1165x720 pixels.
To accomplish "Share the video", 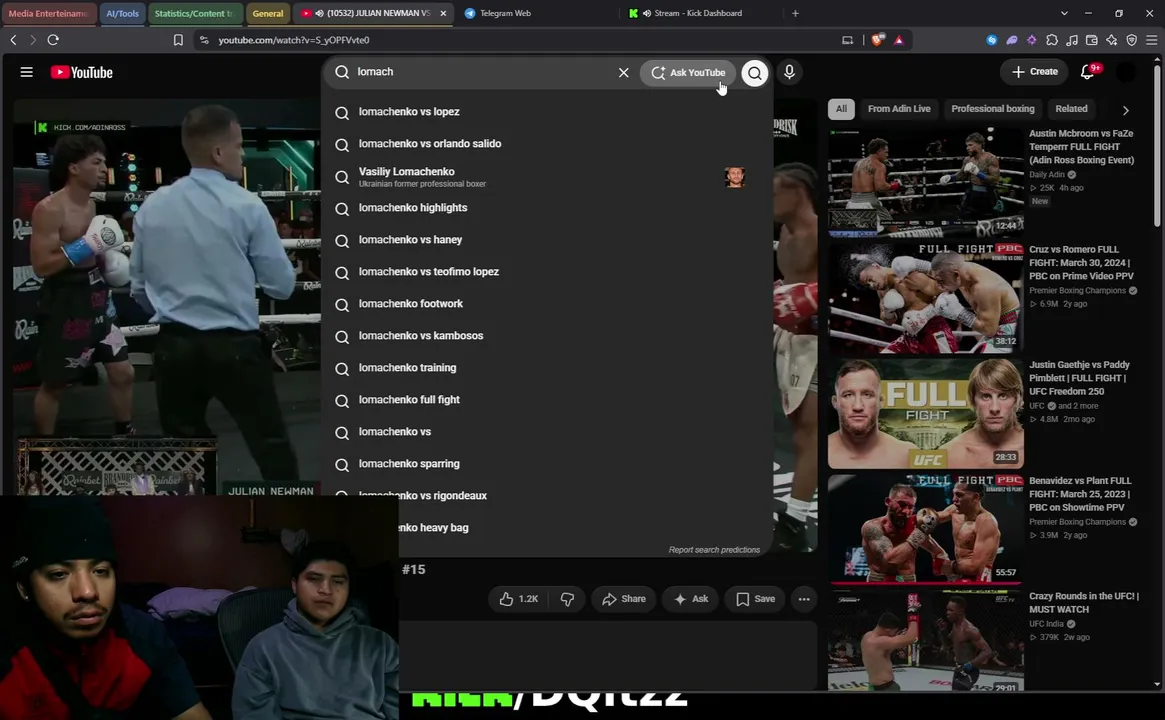I will tap(624, 599).
